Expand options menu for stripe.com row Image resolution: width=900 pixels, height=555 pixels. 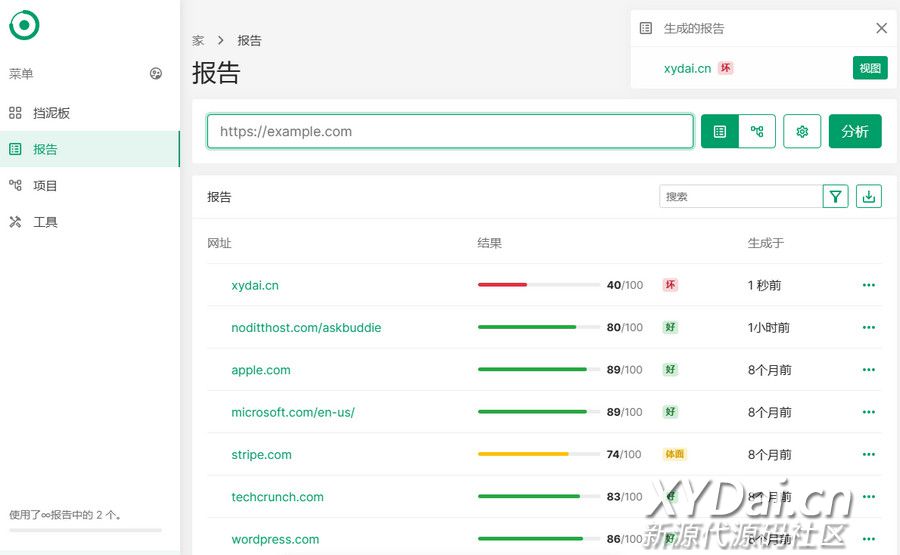pyautogui.click(x=868, y=454)
